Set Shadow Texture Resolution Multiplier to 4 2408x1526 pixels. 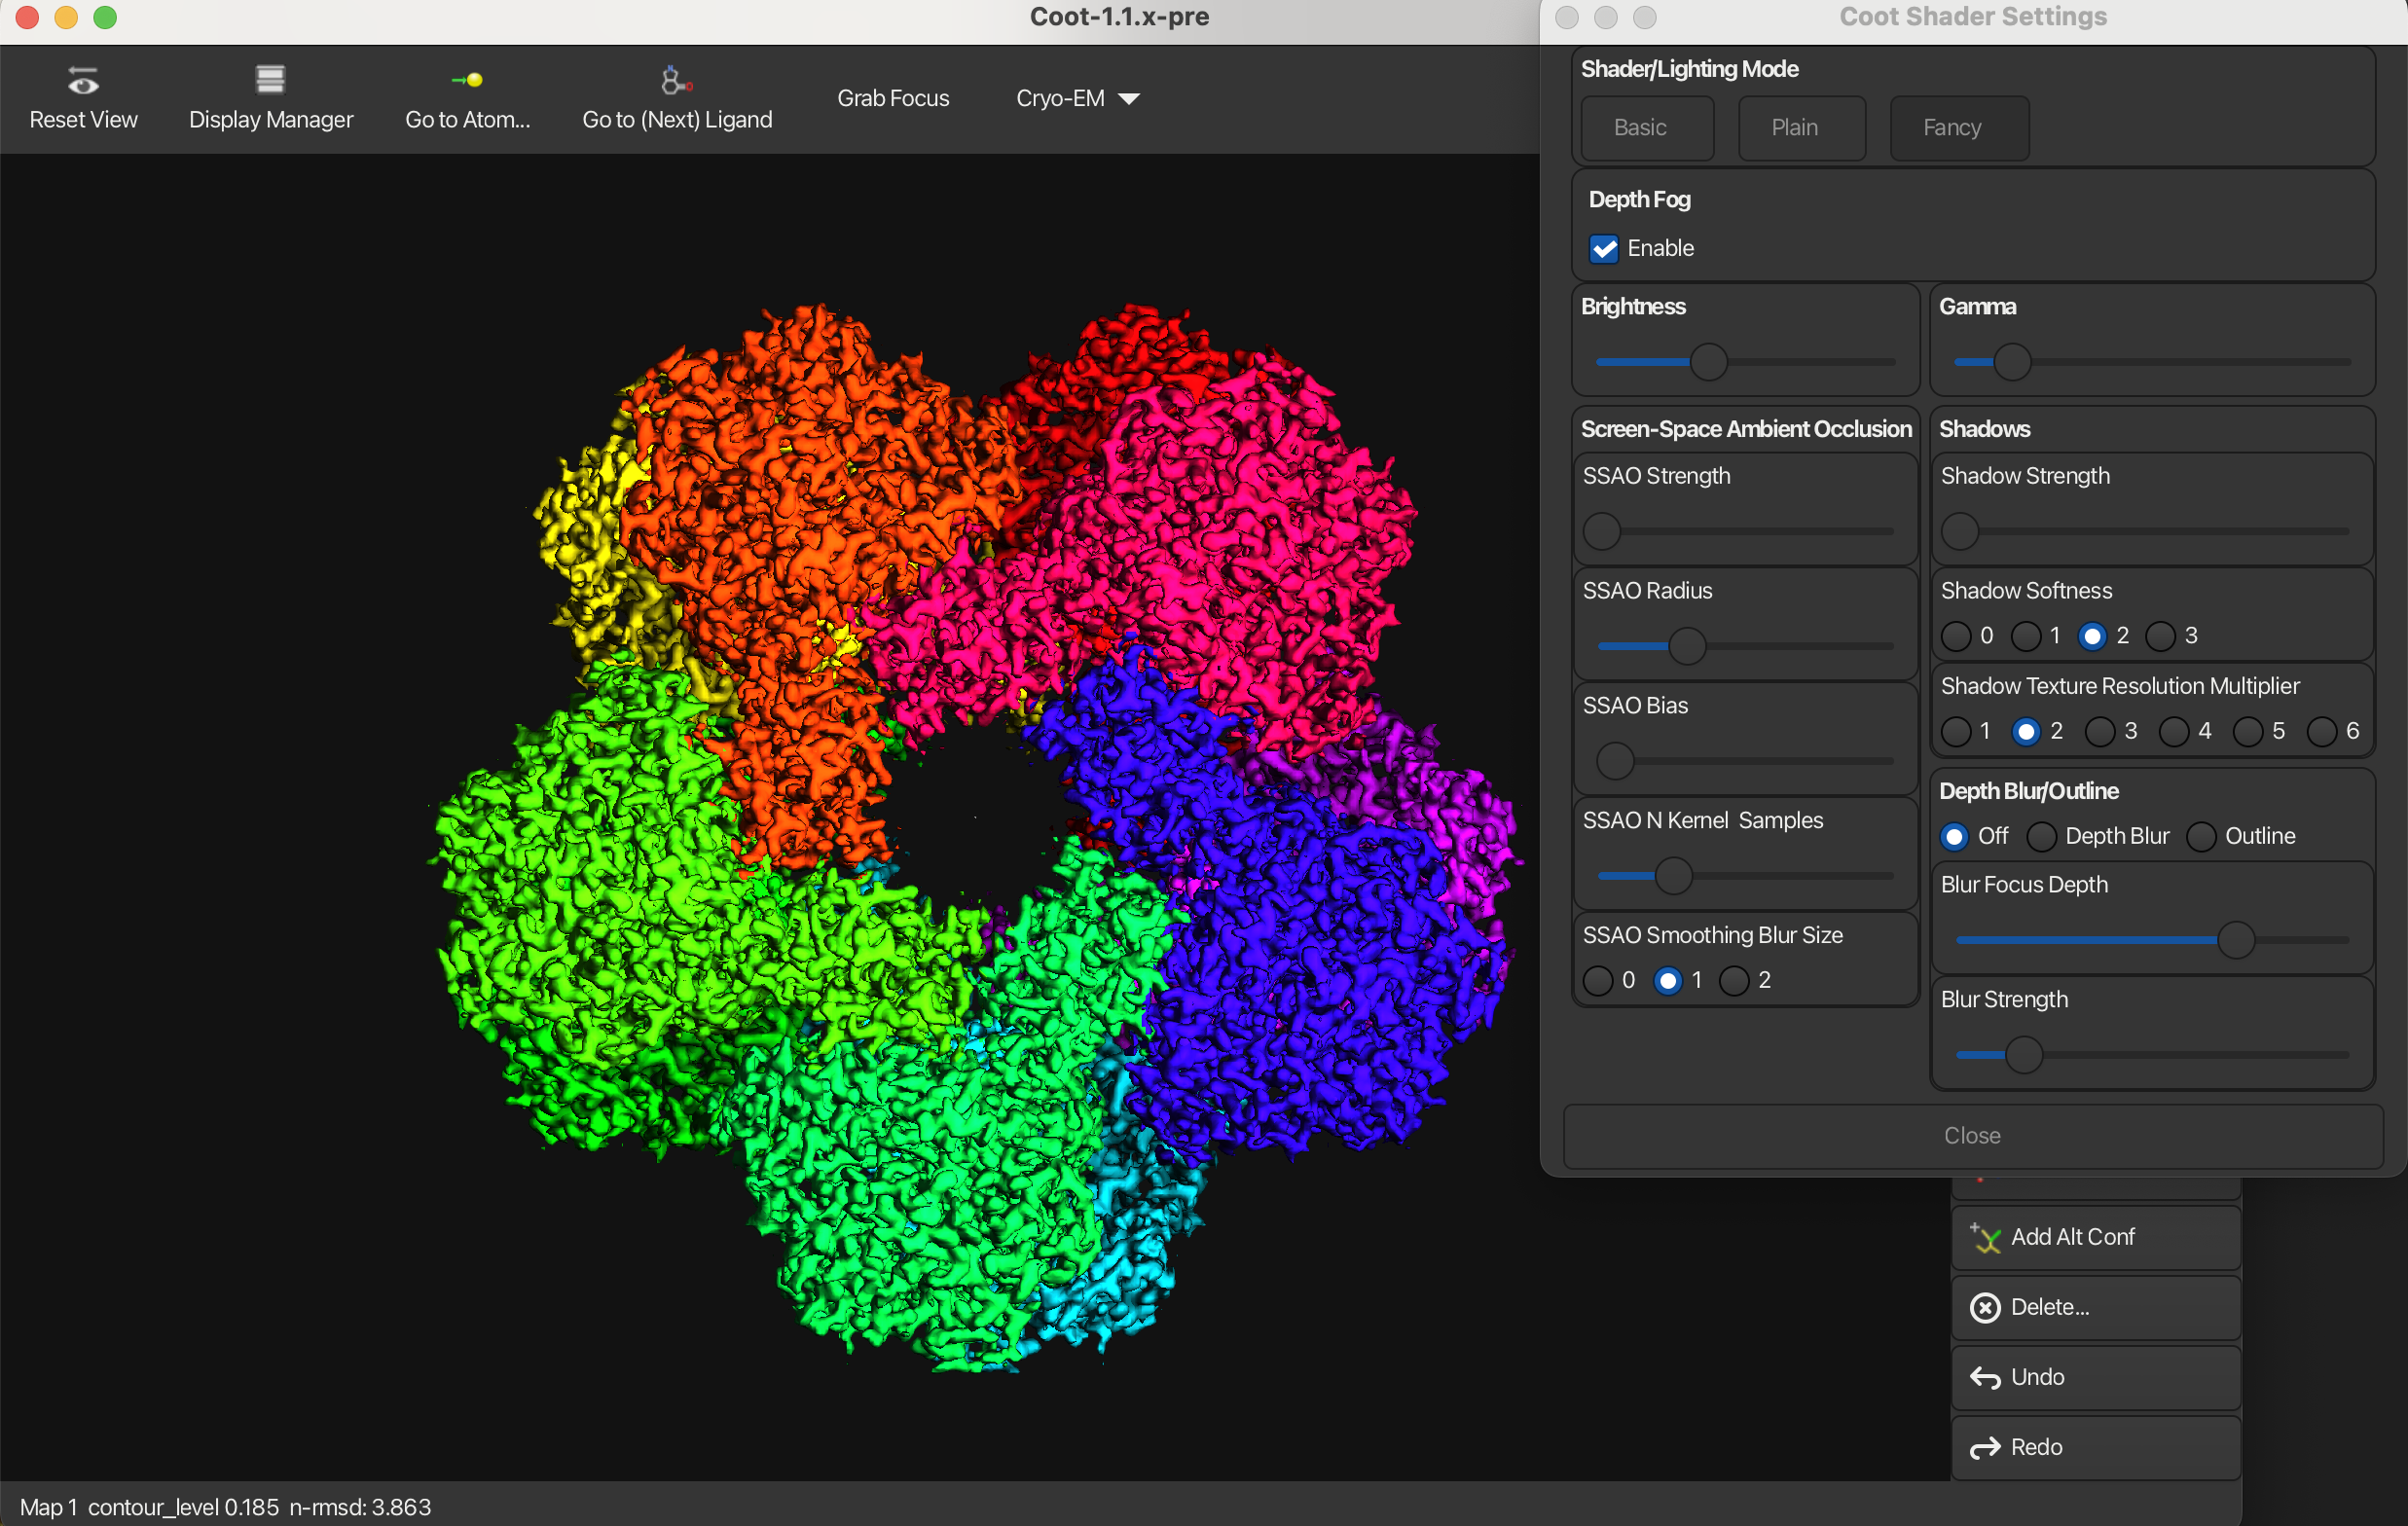click(2173, 732)
